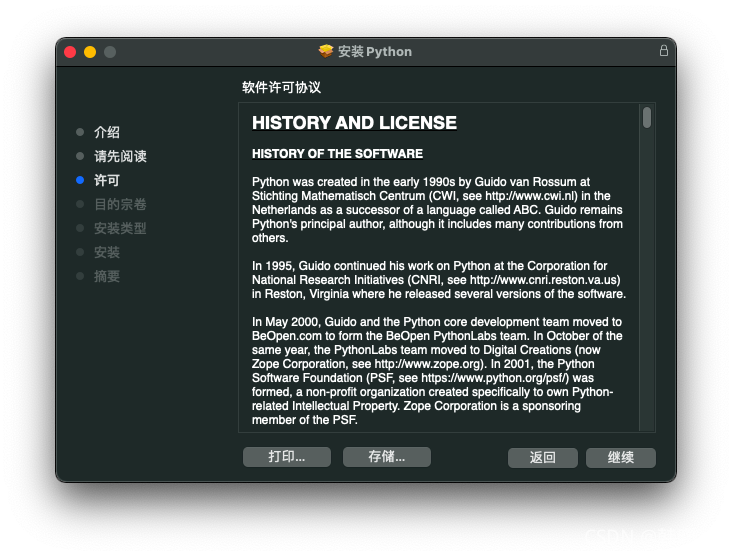Select the 许可 step in sidebar
This screenshot has width=732, height=556.
pyautogui.click(x=107, y=180)
